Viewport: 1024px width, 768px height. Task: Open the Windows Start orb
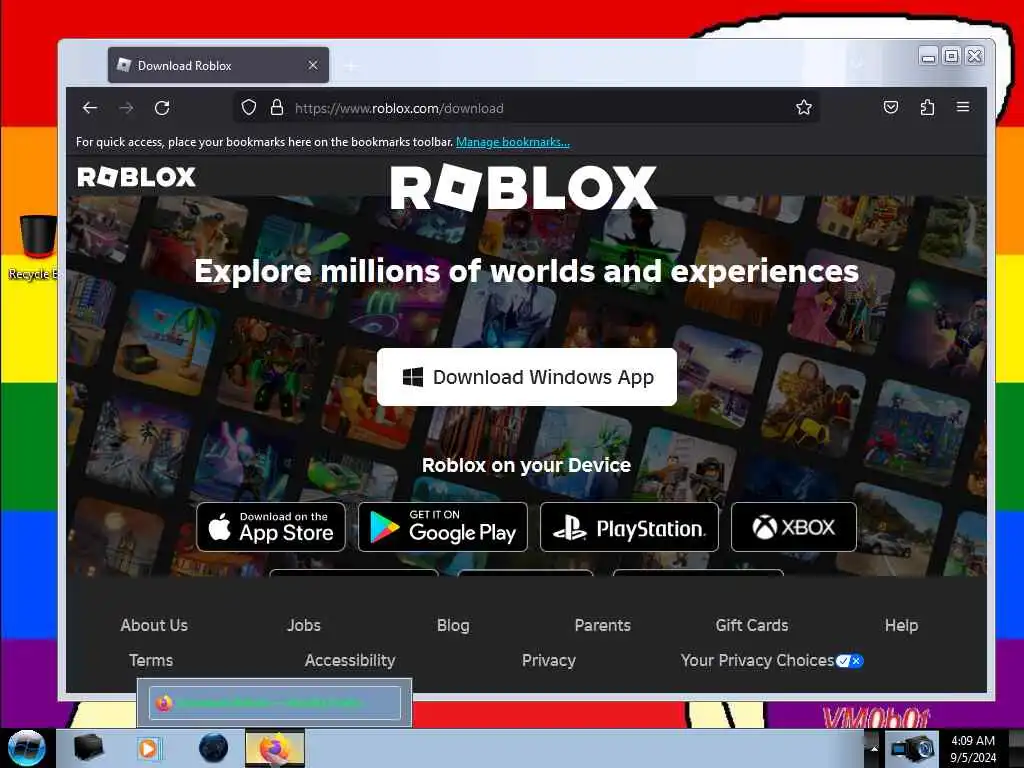pyautogui.click(x=27, y=748)
